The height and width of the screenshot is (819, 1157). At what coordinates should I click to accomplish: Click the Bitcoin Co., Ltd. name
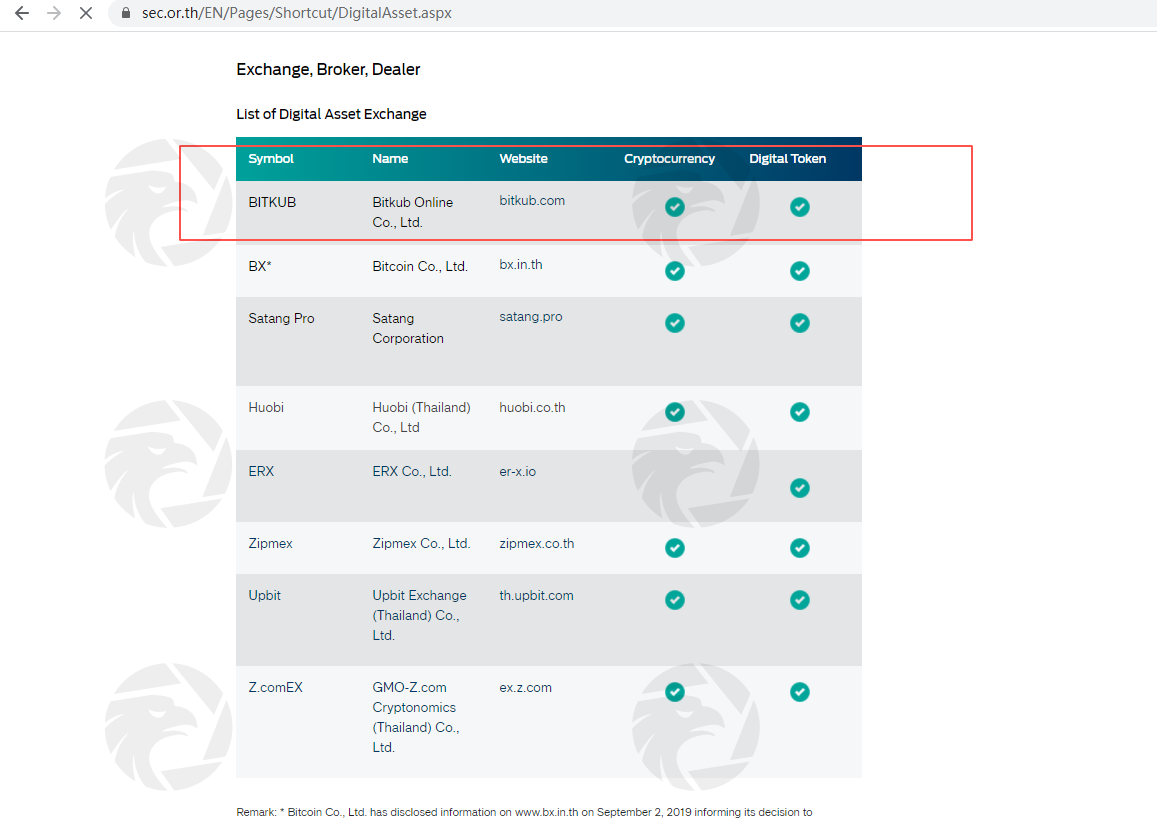[420, 266]
